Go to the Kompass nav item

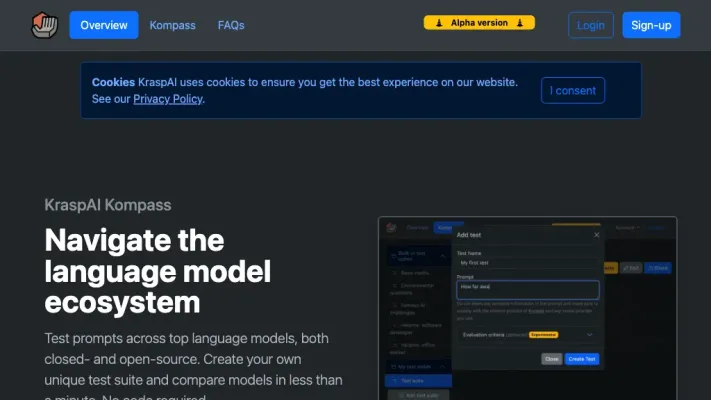[172, 25]
